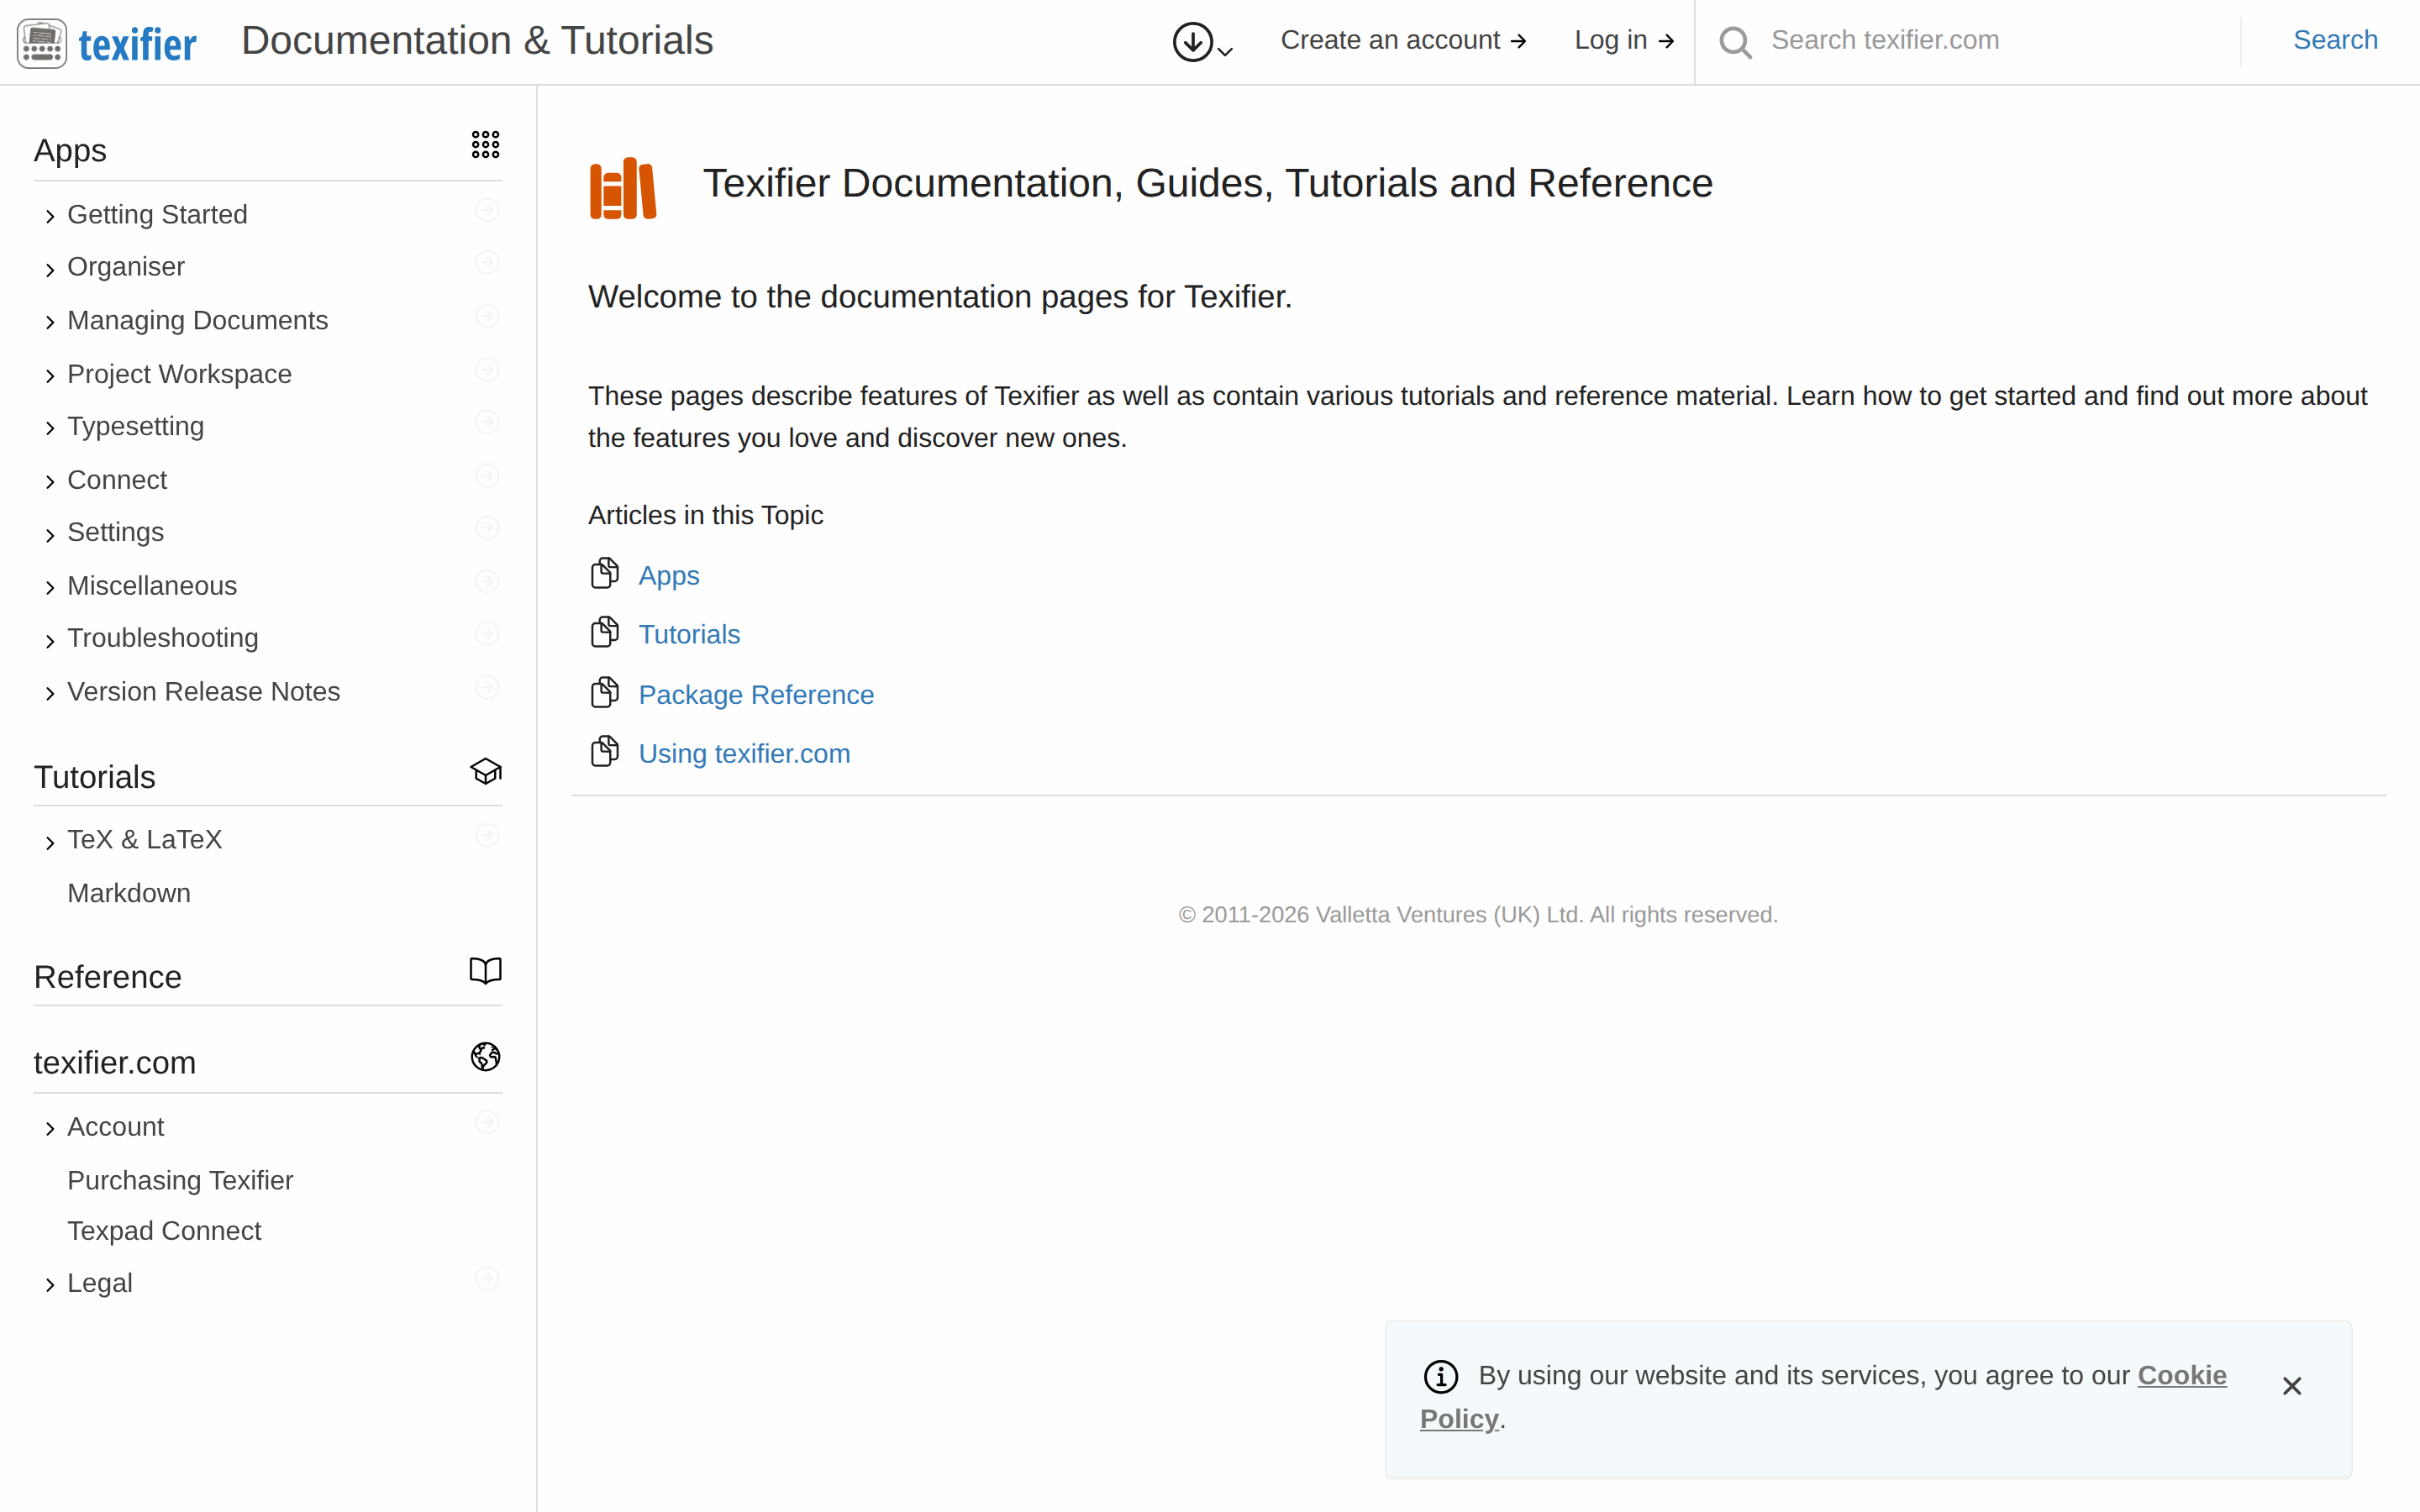Click the Apps sidebar heading
Viewport: 2420px width, 1512px height.
[x=70, y=151]
